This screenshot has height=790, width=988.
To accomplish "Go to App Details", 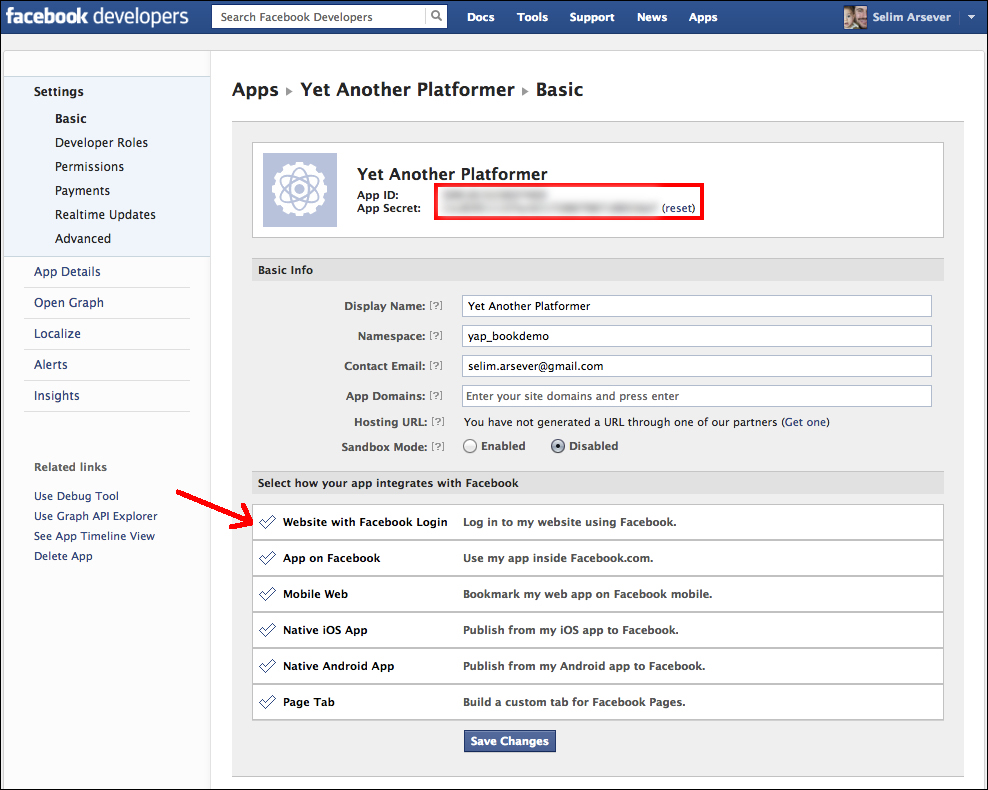I will click(x=67, y=272).
